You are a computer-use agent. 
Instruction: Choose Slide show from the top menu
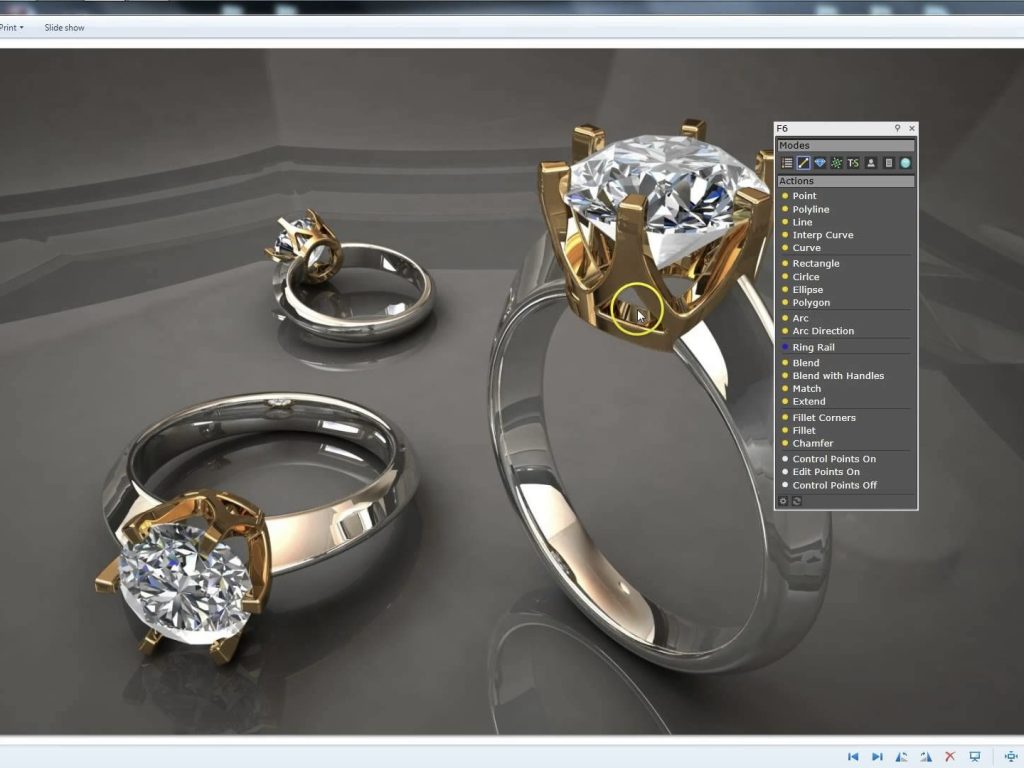pos(64,28)
